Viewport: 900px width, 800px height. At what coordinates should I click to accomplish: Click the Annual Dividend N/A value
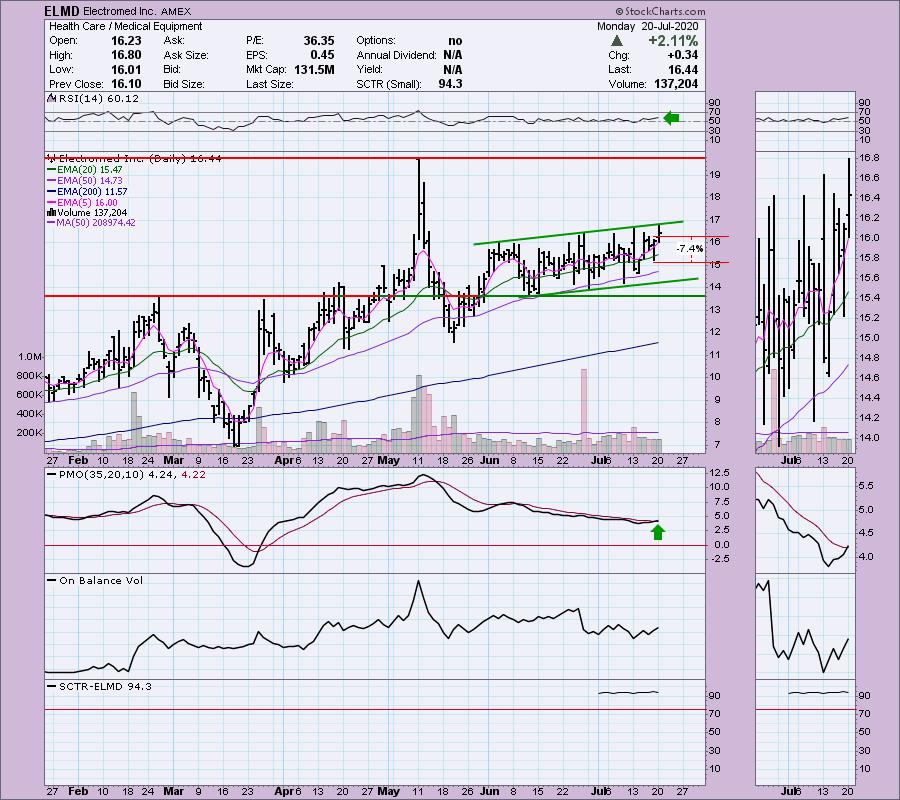[453, 55]
